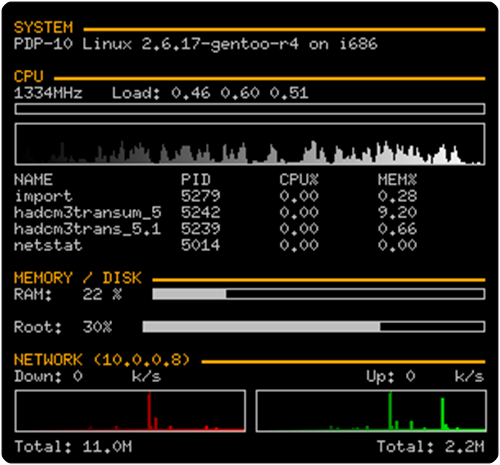
Task: Click the Root: 30% label
Action: [63, 327]
